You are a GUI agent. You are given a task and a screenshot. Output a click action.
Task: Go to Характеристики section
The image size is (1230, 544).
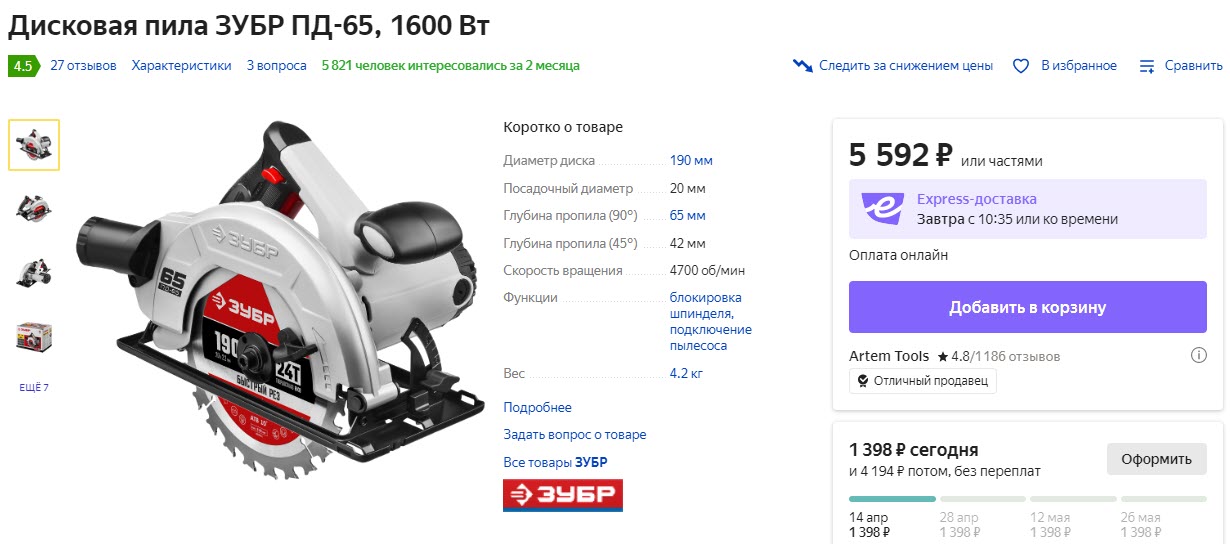(181, 66)
